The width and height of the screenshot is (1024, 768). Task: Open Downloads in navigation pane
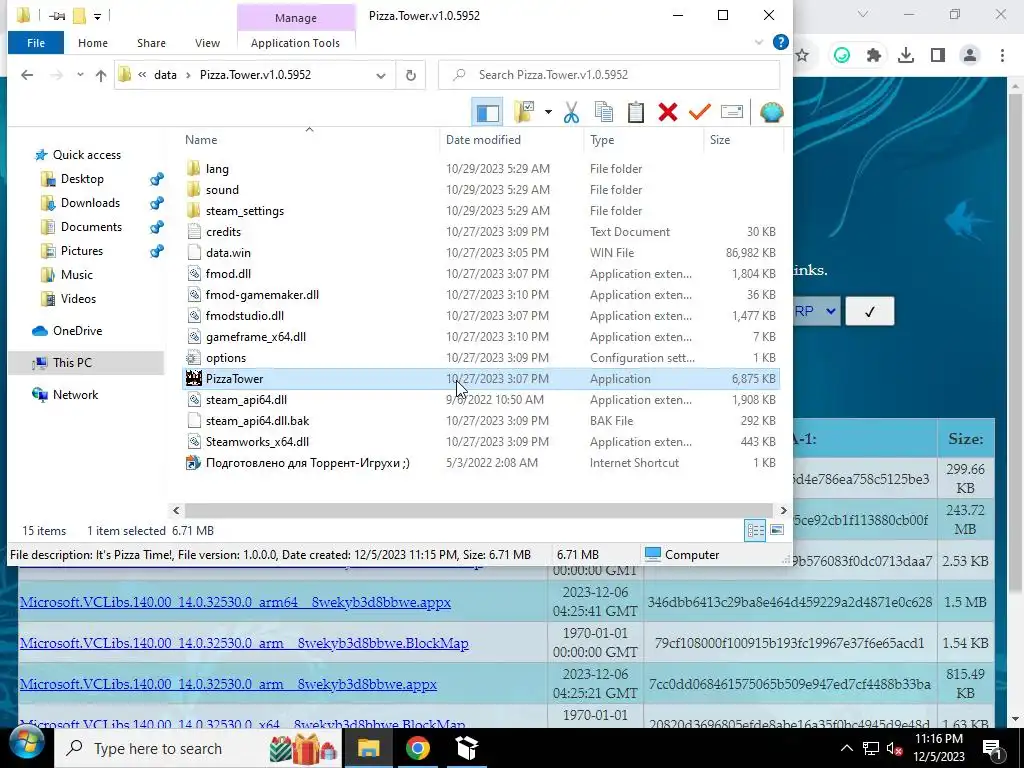tap(90, 203)
